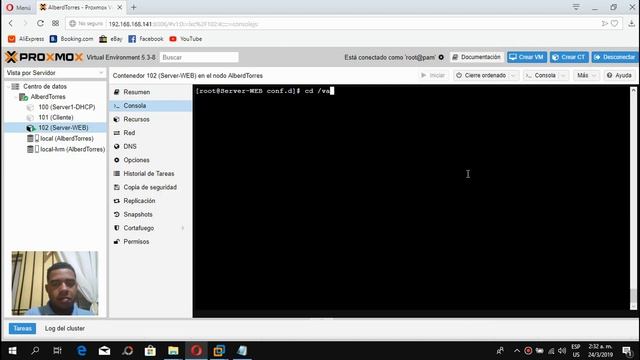Open a new browser tab

pos(133,7)
